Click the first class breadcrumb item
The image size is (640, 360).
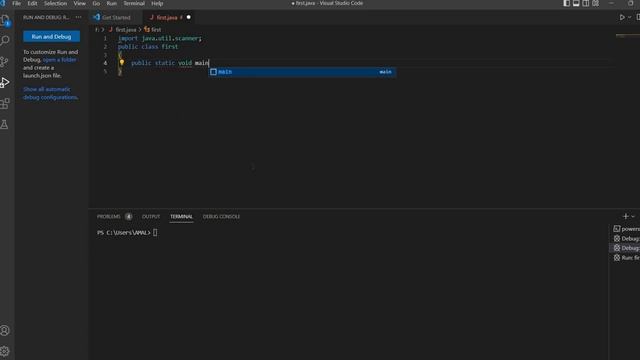click(153, 30)
